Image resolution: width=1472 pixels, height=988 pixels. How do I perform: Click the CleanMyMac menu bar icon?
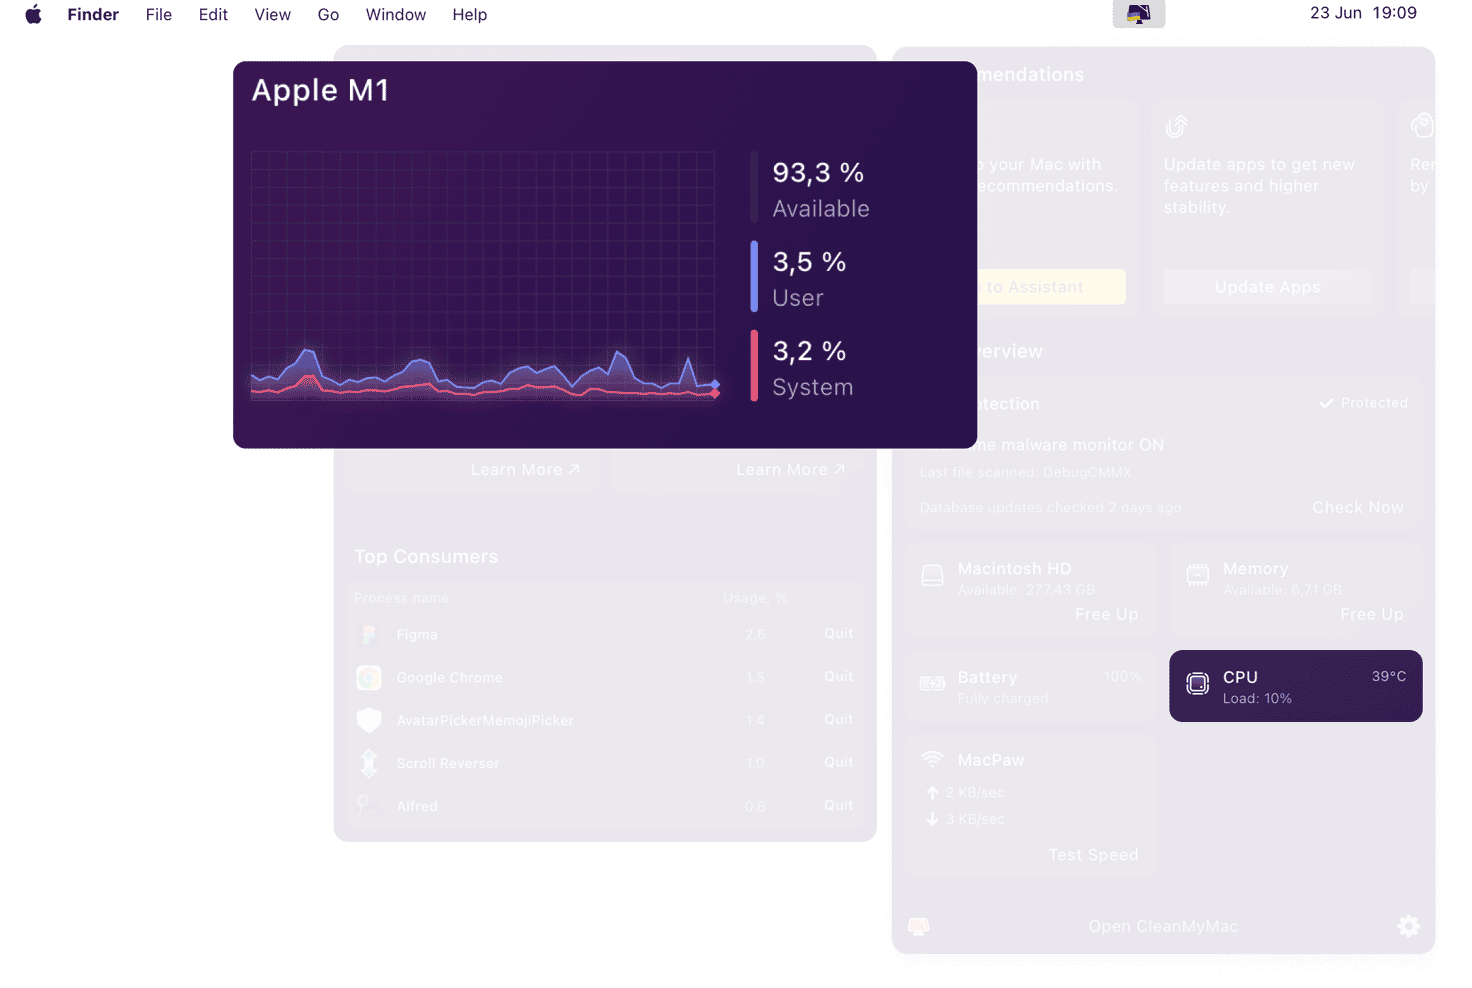point(1138,14)
